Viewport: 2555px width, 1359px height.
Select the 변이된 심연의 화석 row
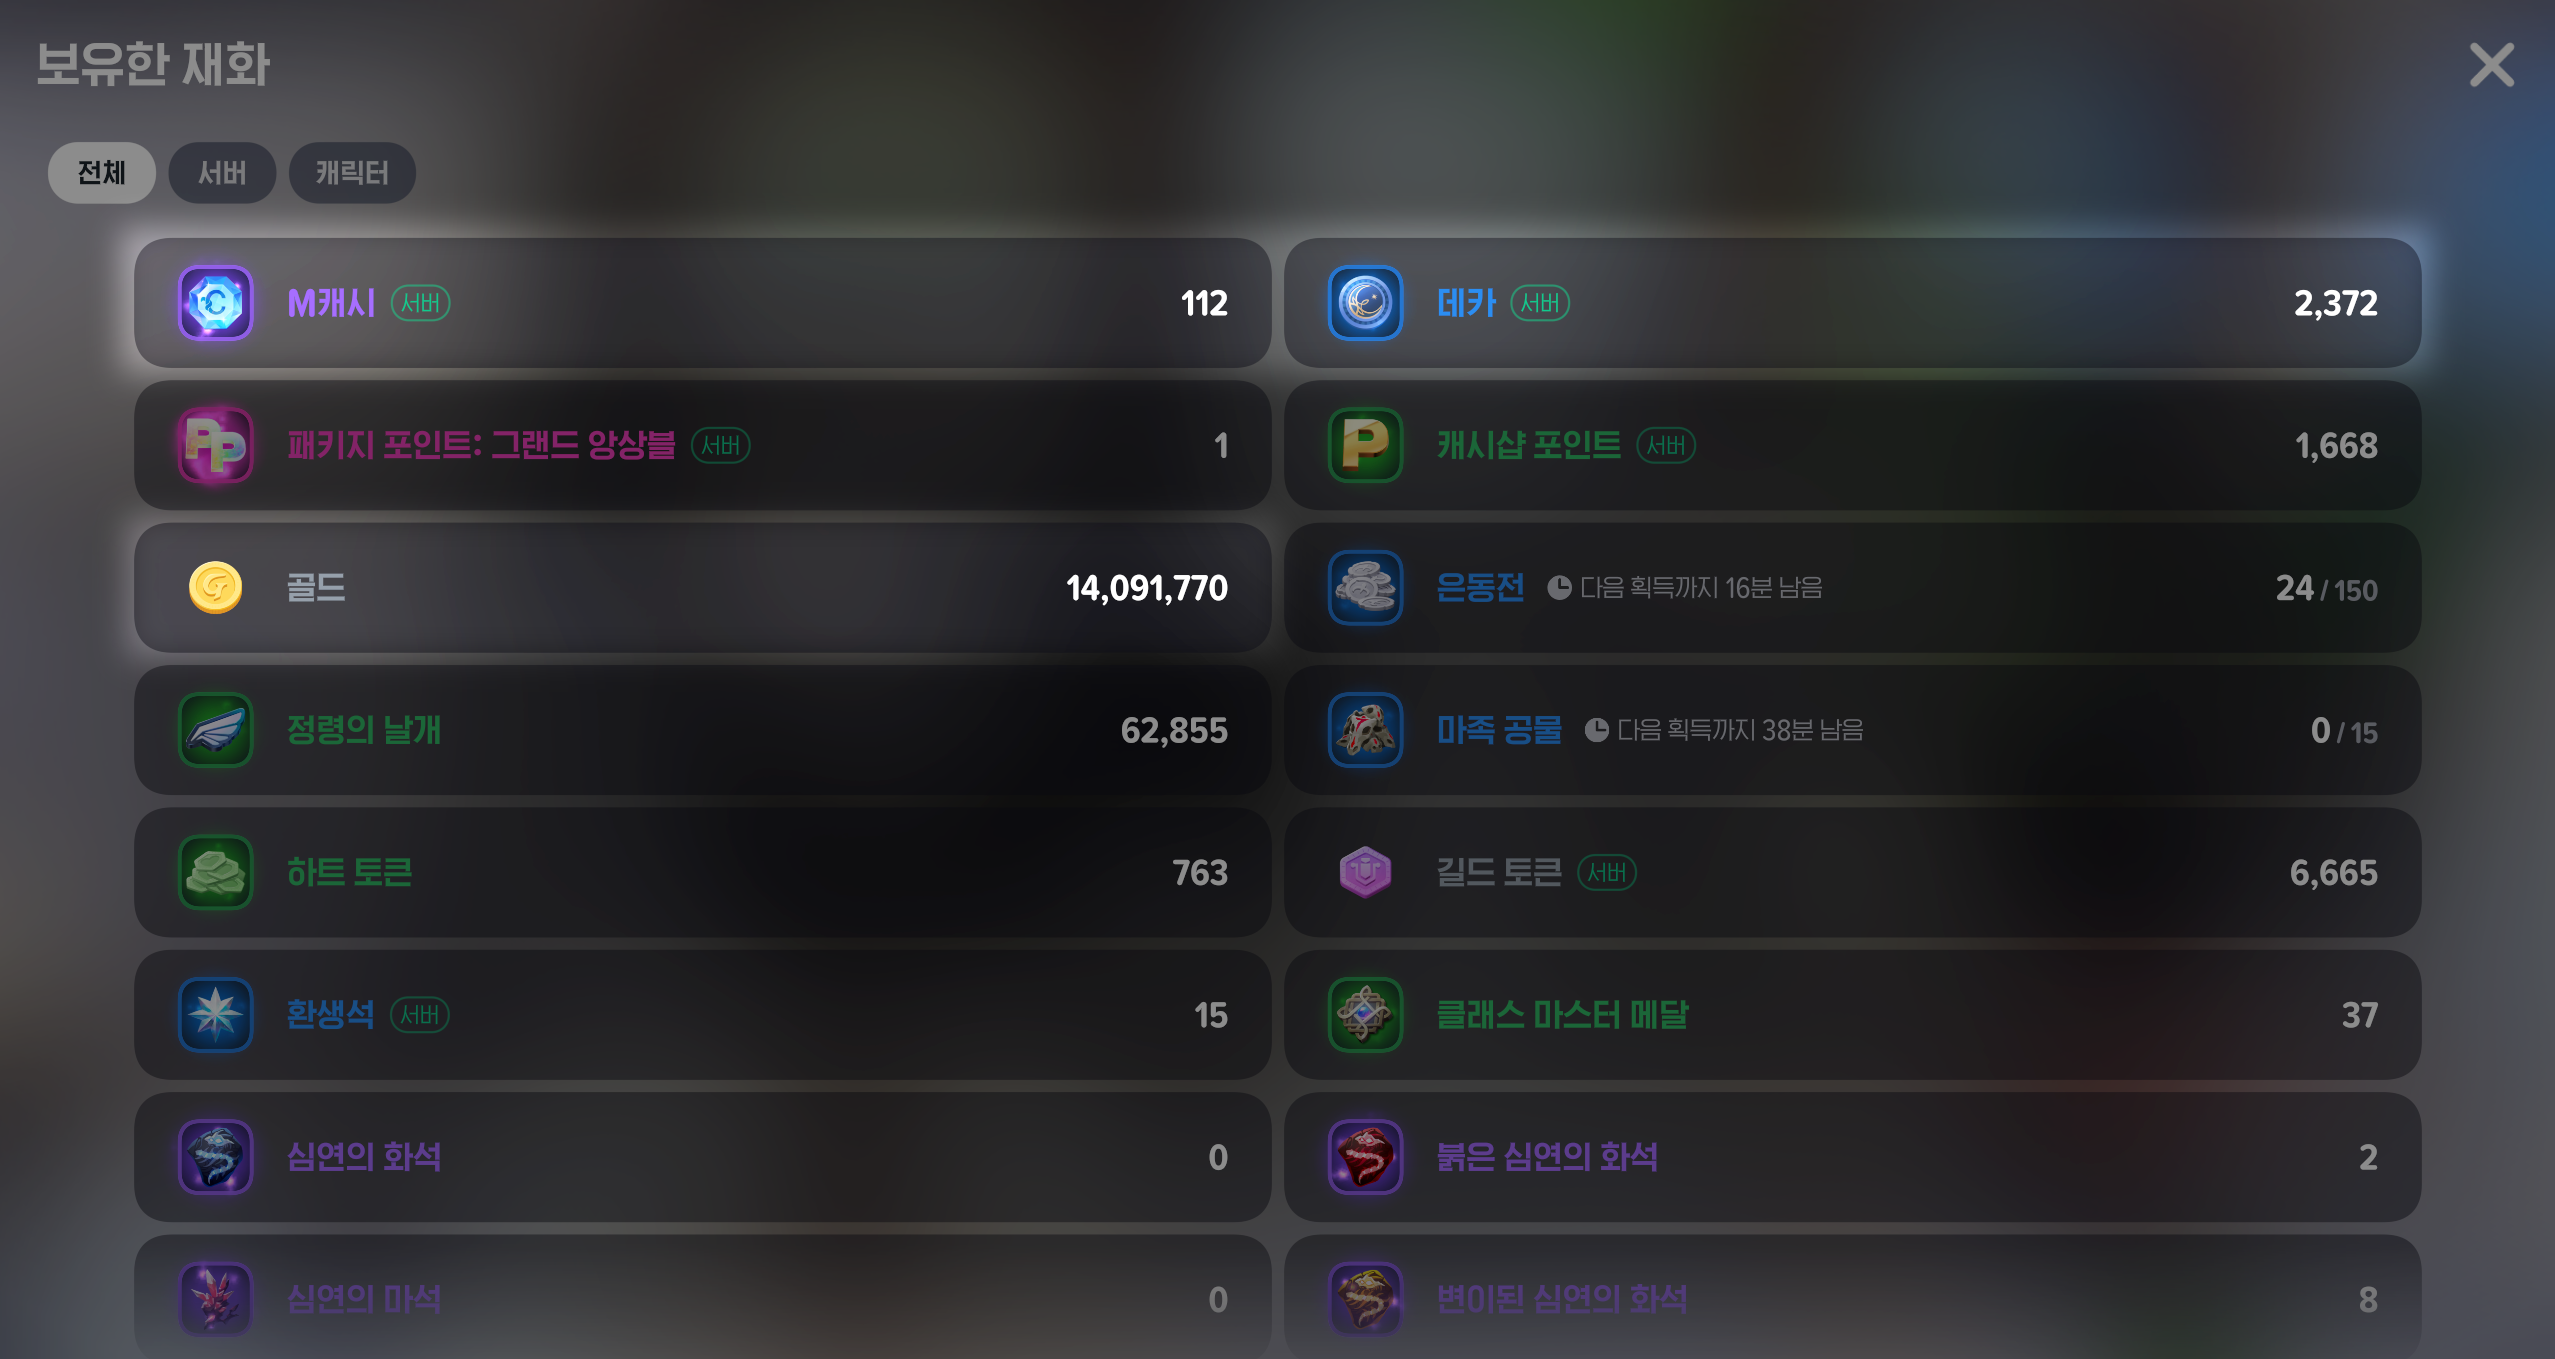[x=1852, y=1297]
